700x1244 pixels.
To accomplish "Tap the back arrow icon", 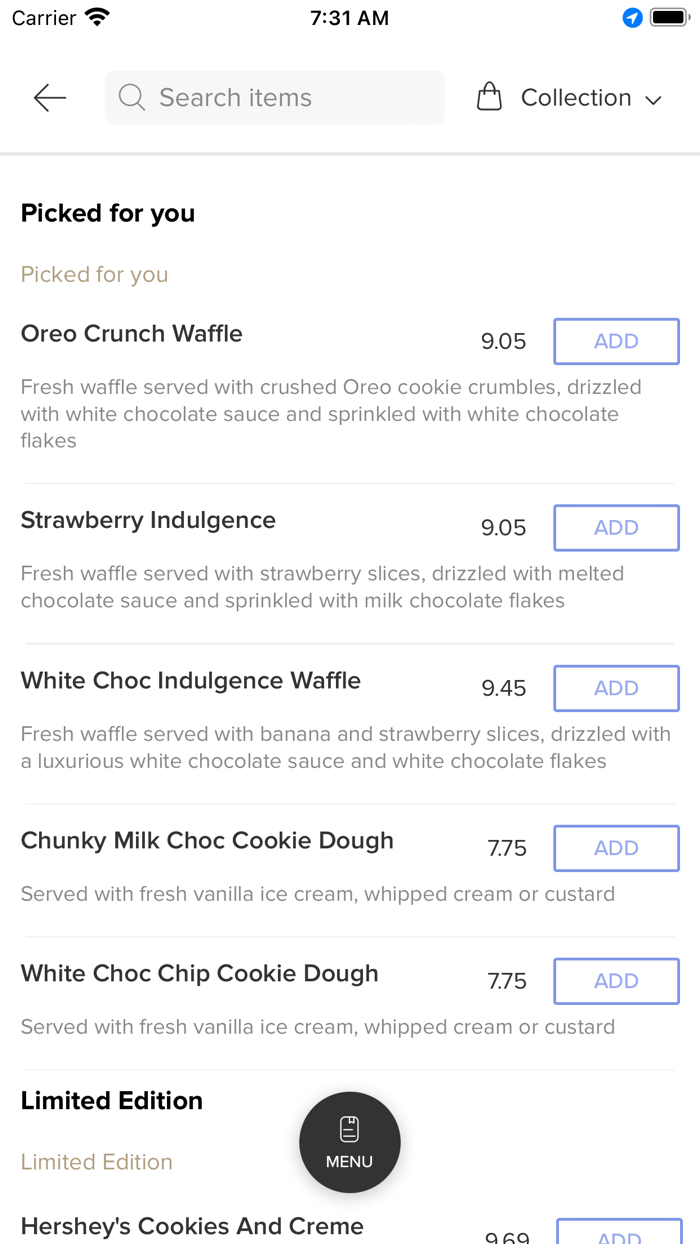I will click(49, 97).
